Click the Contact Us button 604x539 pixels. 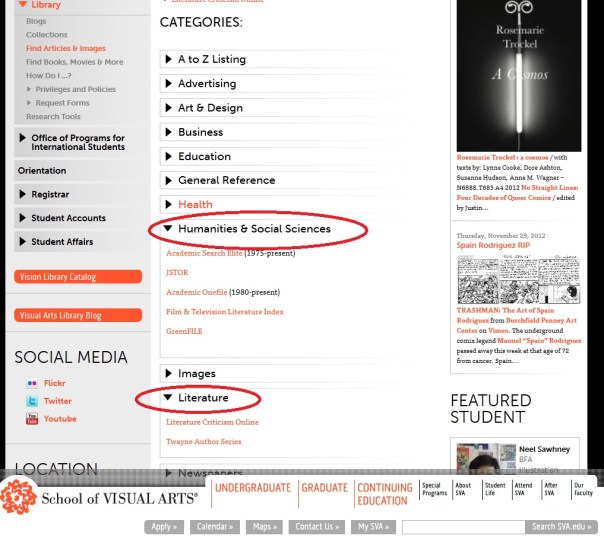(x=317, y=527)
